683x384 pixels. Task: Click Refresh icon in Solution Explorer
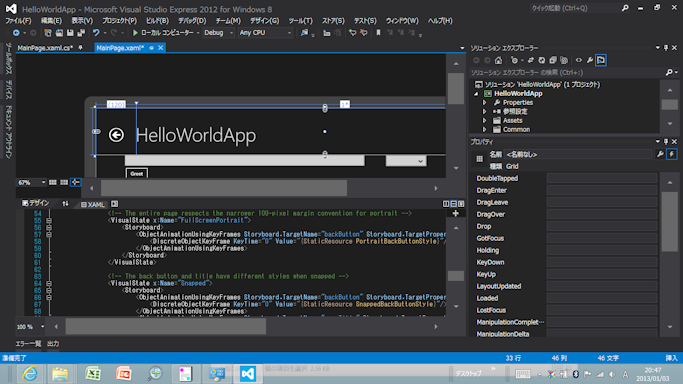tap(541, 60)
